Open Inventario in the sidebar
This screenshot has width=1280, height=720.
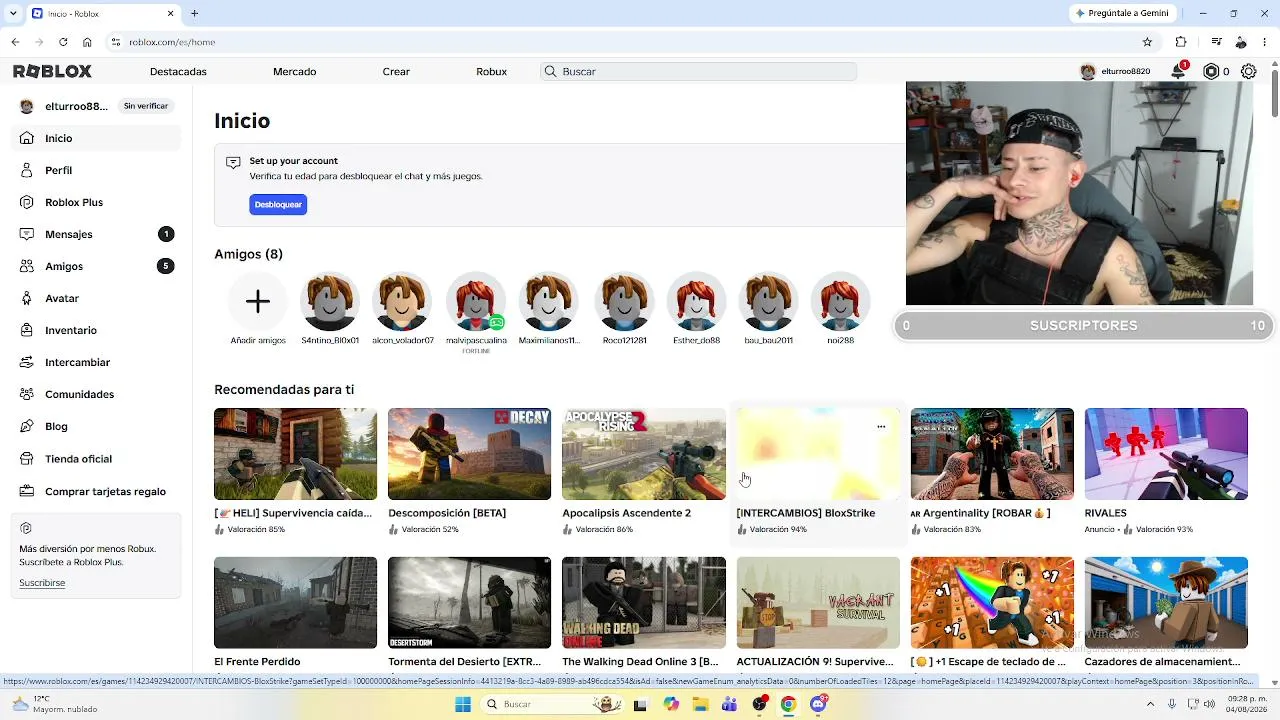[97, 330]
